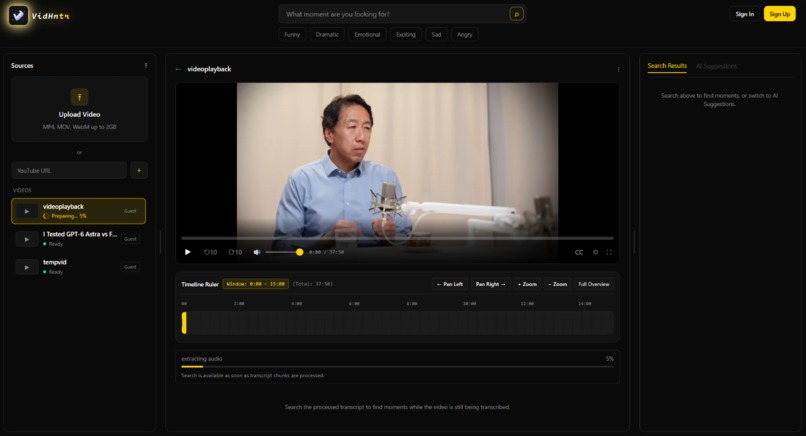Click the Window 0:00 - 15:00 badge
The height and width of the screenshot is (436, 806).
click(x=255, y=284)
